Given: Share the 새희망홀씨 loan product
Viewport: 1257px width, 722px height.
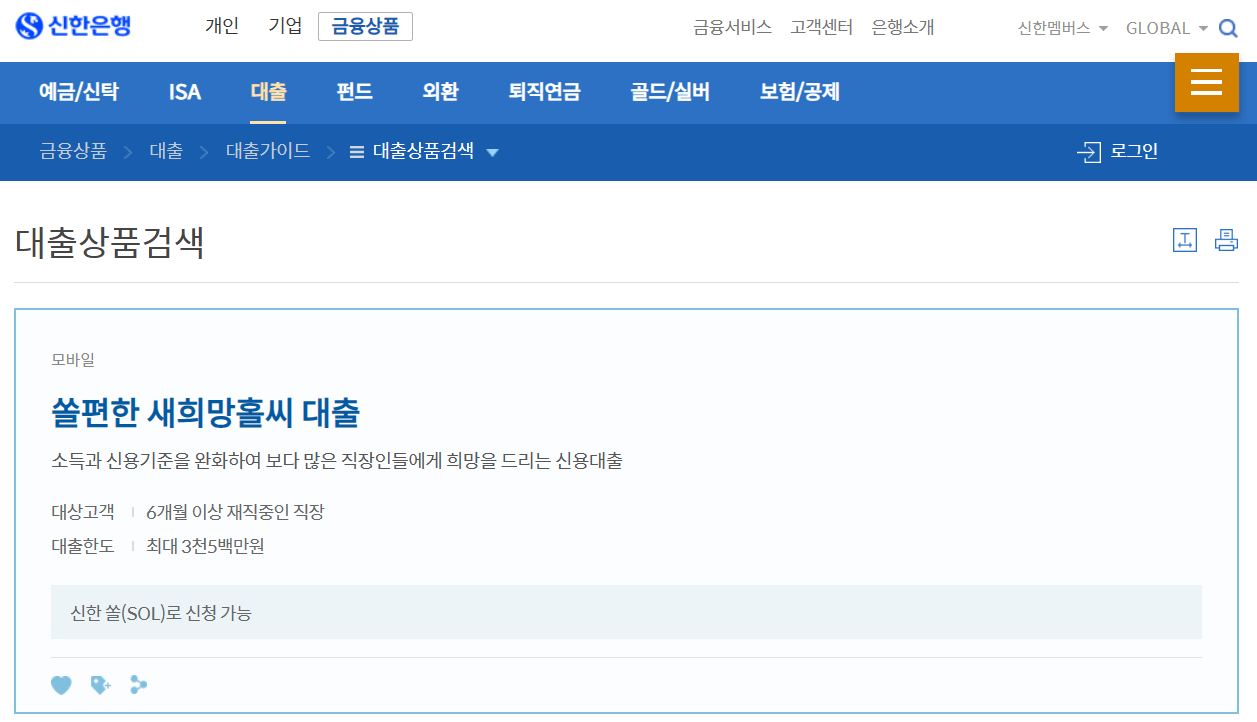Looking at the screenshot, I should click(137, 685).
